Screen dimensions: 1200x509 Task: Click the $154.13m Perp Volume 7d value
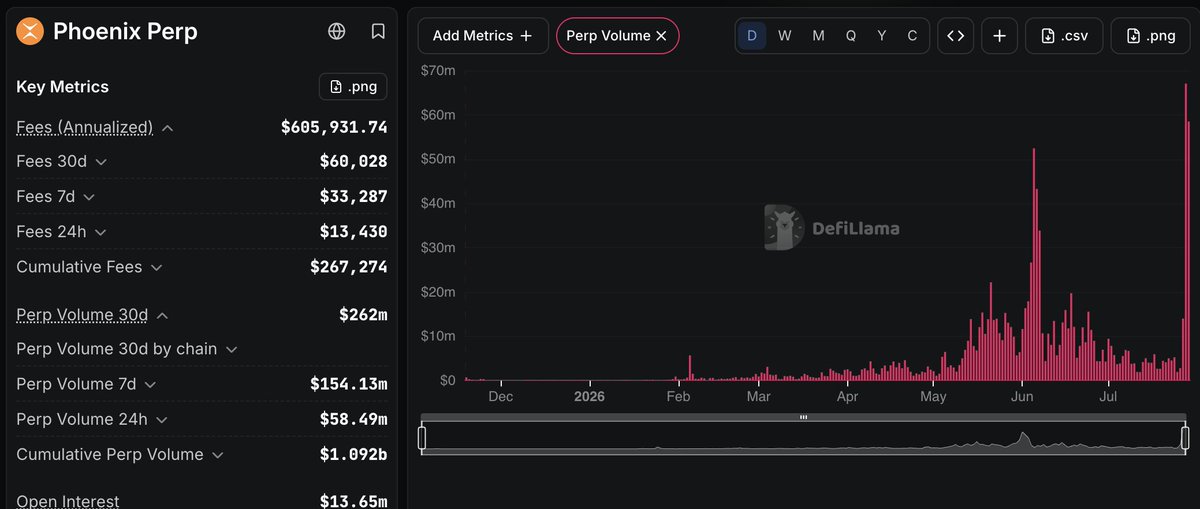point(349,385)
